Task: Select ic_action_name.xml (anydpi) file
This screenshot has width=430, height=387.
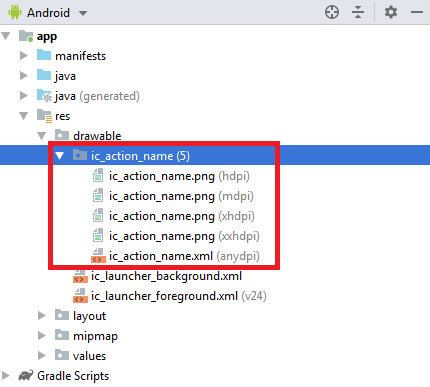Action: (184, 256)
